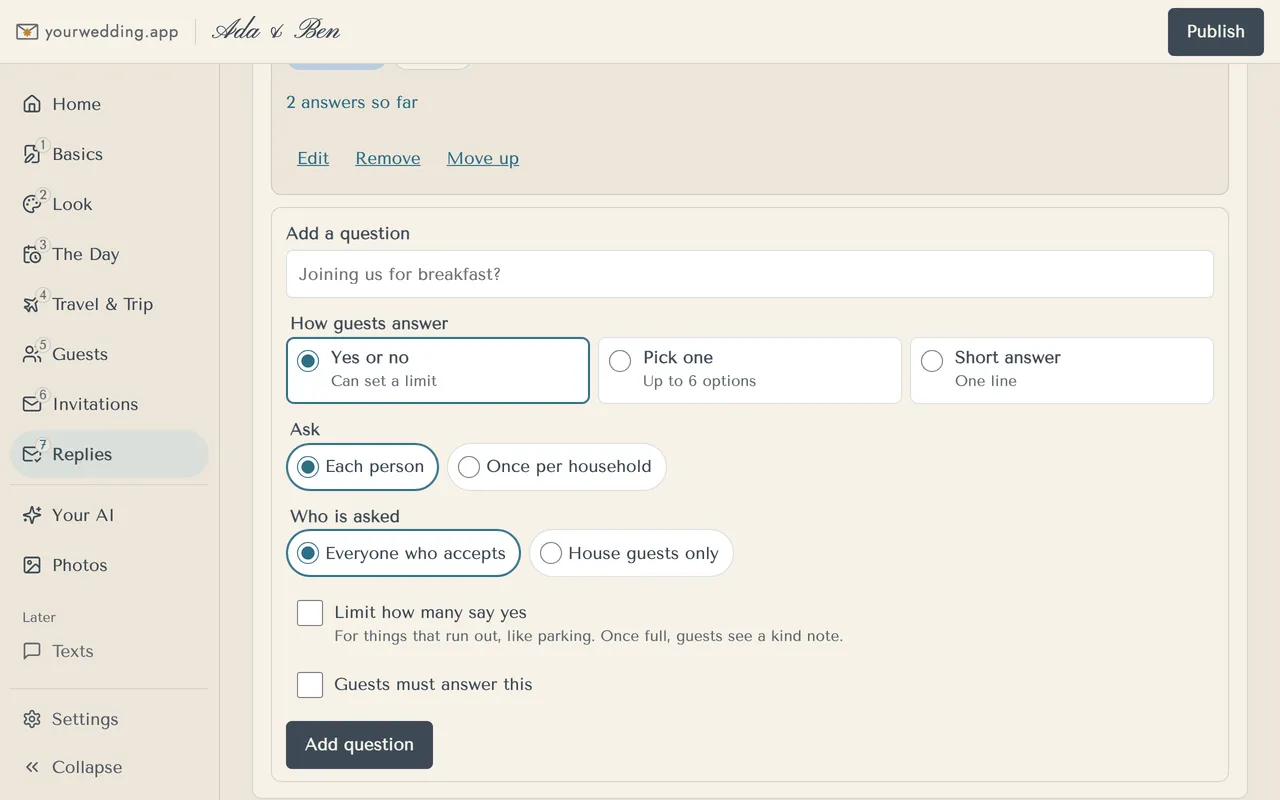1280x800 pixels.
Task: Click the 2 answers so far link
Action: 352,102
